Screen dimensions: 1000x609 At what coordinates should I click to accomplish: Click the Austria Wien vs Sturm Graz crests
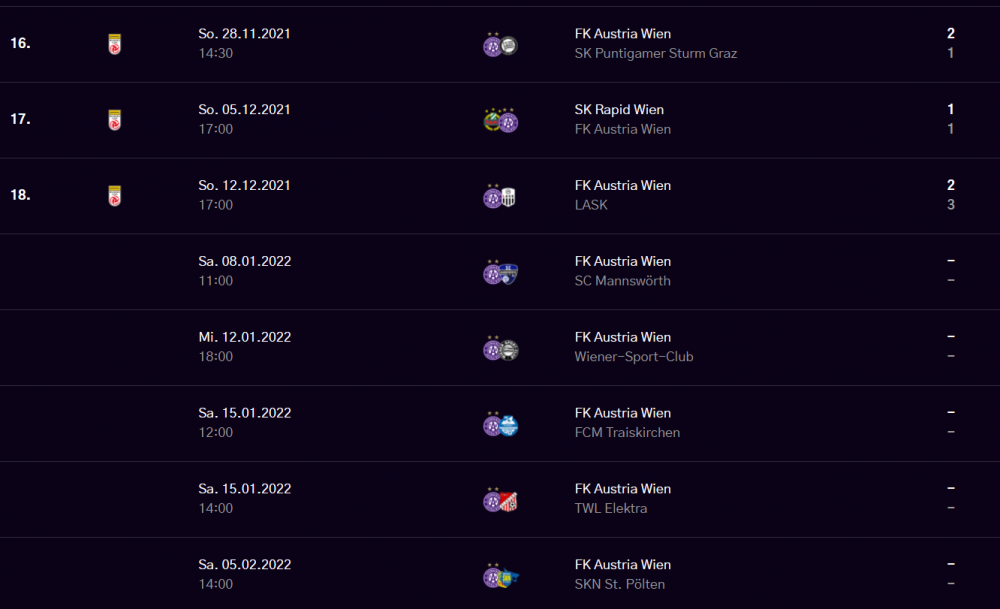point(501,44)
